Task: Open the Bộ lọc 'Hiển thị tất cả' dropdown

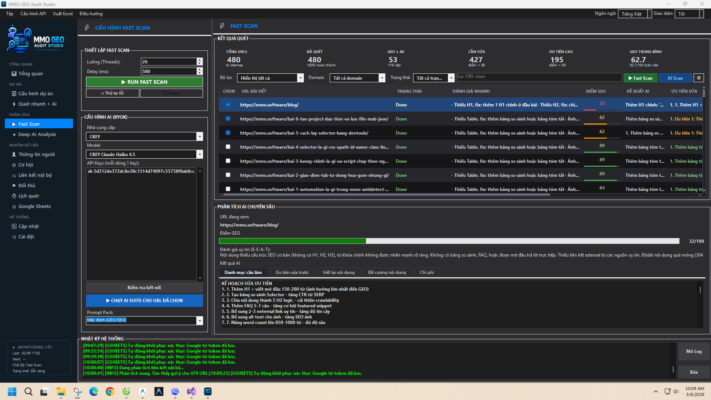Action: click(x=270, y=78)
